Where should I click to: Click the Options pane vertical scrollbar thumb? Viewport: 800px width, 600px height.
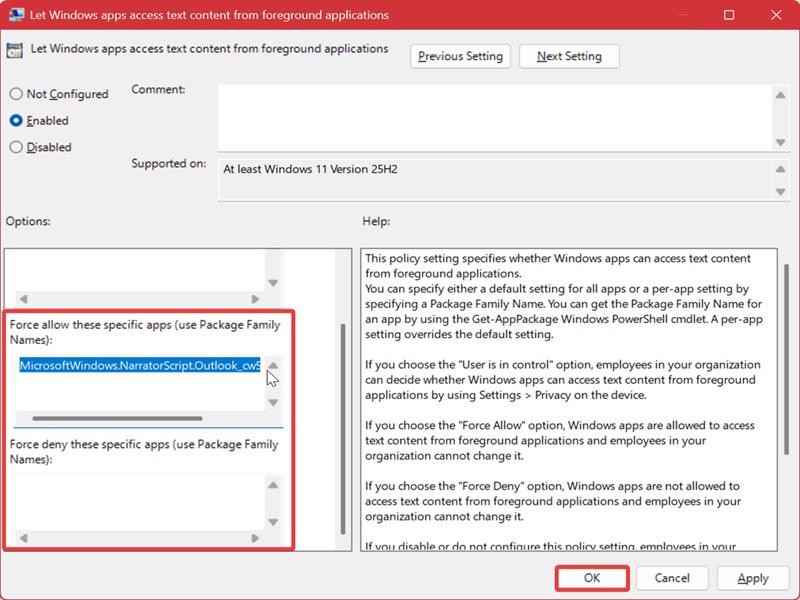point(343,429)
